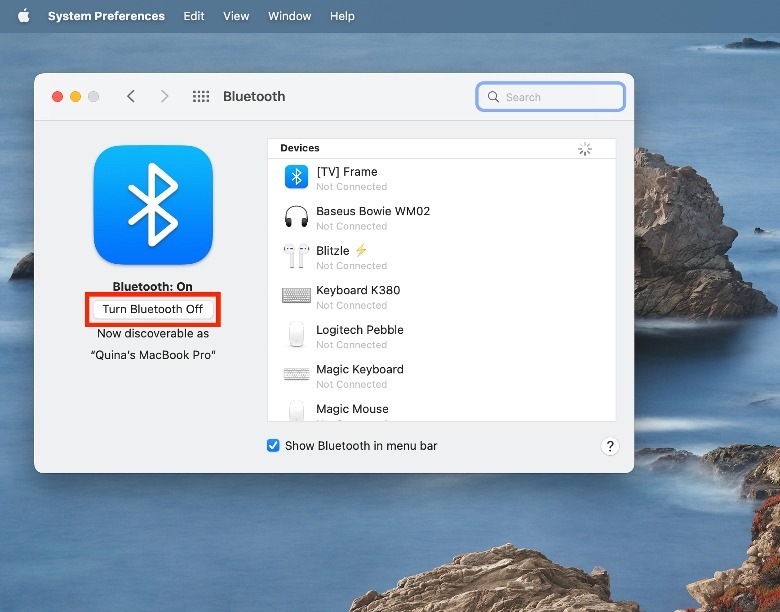Minimize the window with yellow button
This screenshot has height=612, width=780.
76,97
